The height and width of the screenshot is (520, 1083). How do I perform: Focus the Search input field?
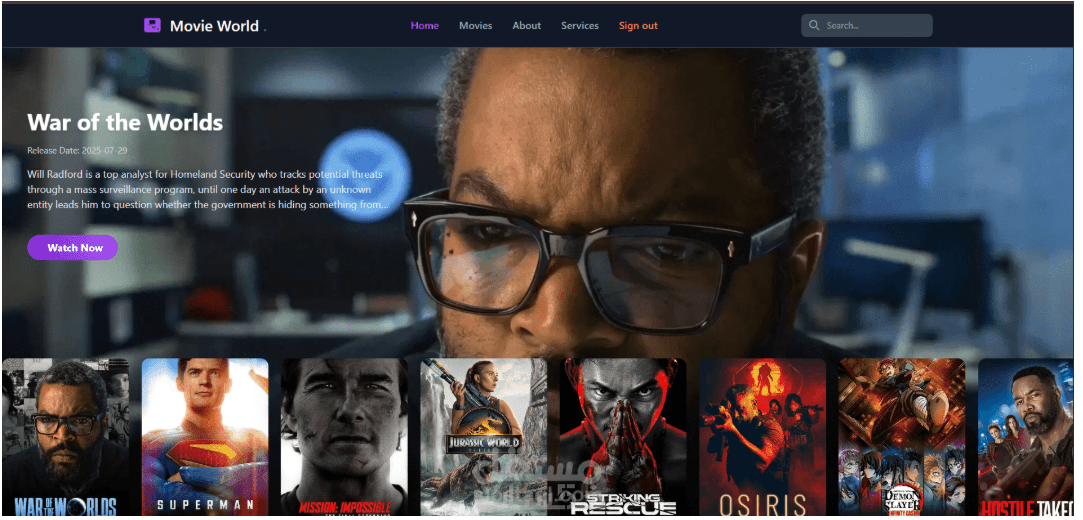pos(867,26)
